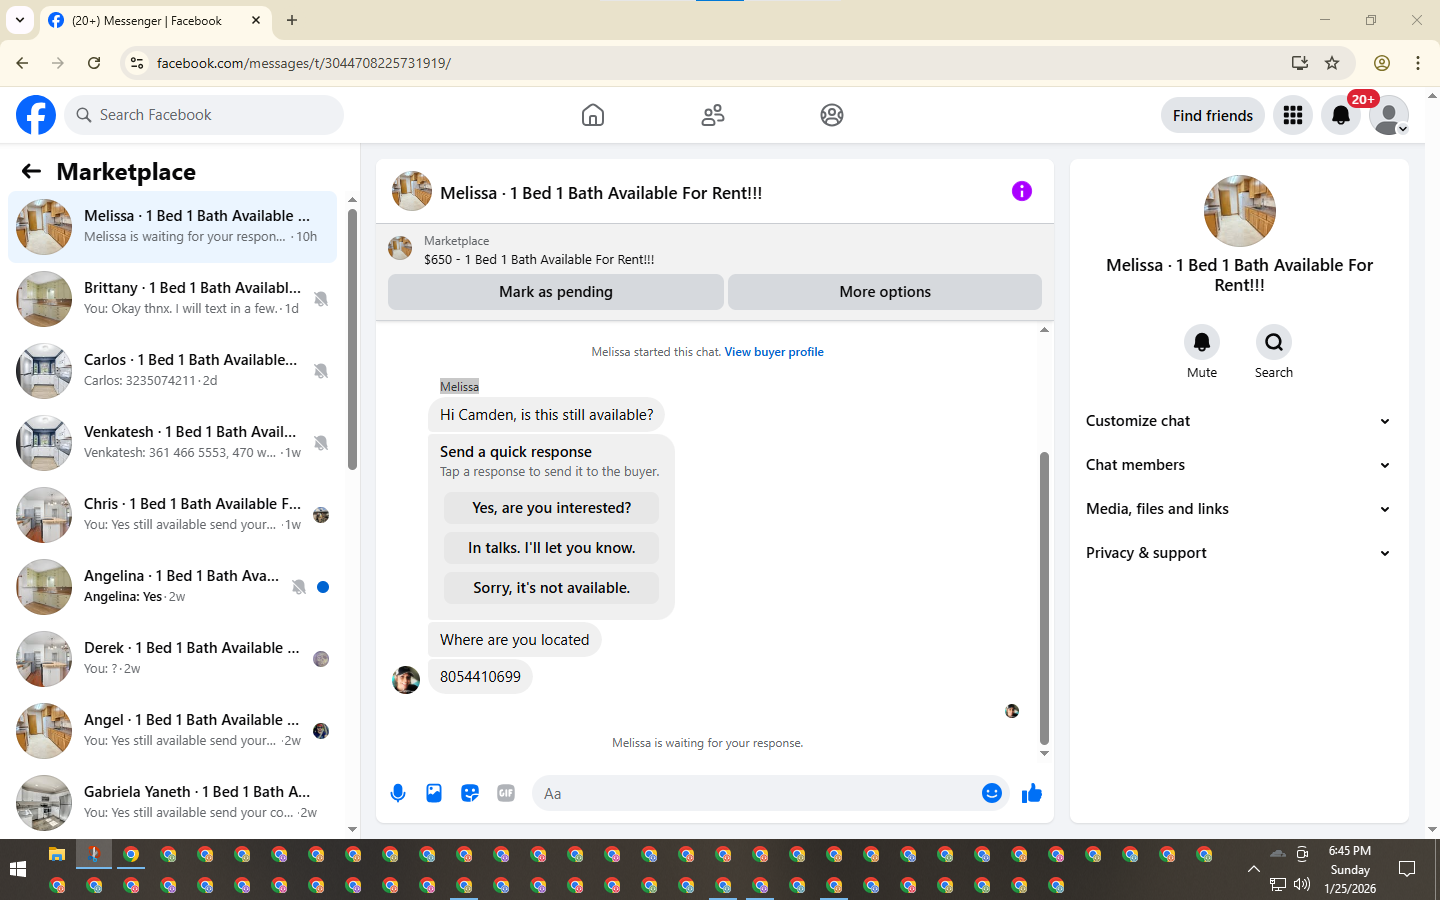Click the browser Forward arrow
Screen dimensions: 1440x900
pos(58,63)
